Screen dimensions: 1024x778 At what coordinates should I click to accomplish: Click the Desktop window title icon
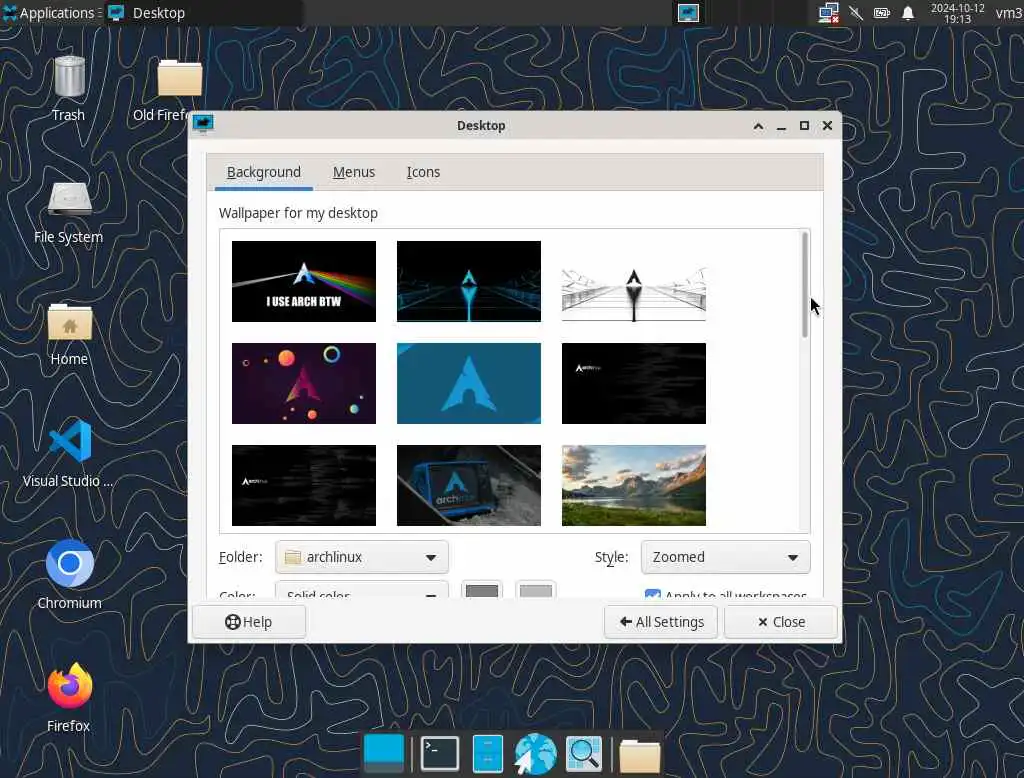click(x=203, y=123)
